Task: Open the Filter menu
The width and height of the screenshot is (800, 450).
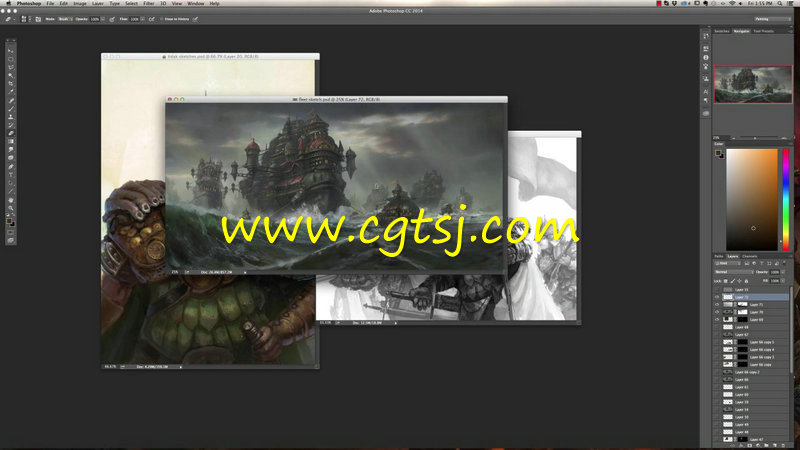Action: point(148,4)
